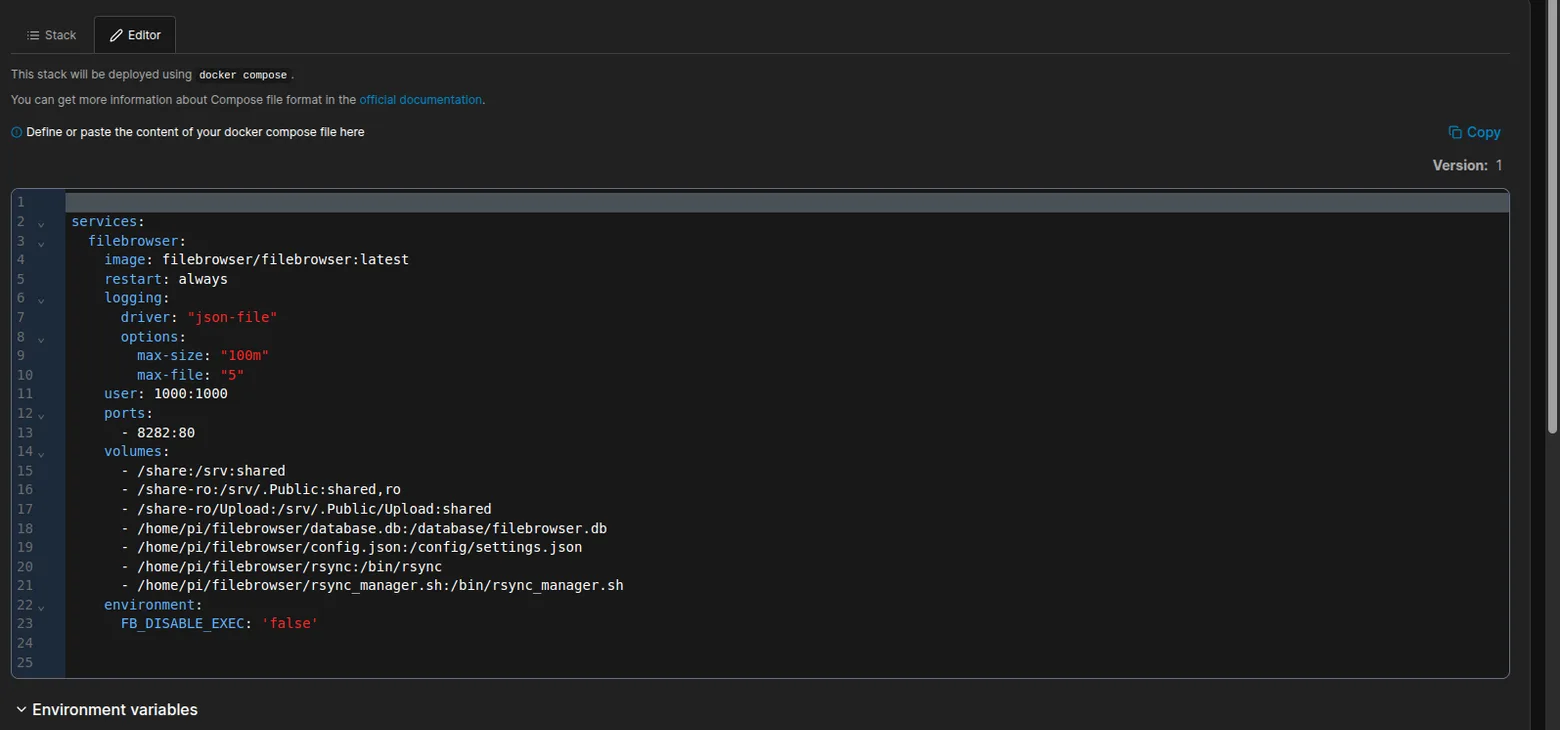This screenshot has height=730, width=1560.
Task: Click the user 1000:1000 line
Action: click(x=166, y=394)
